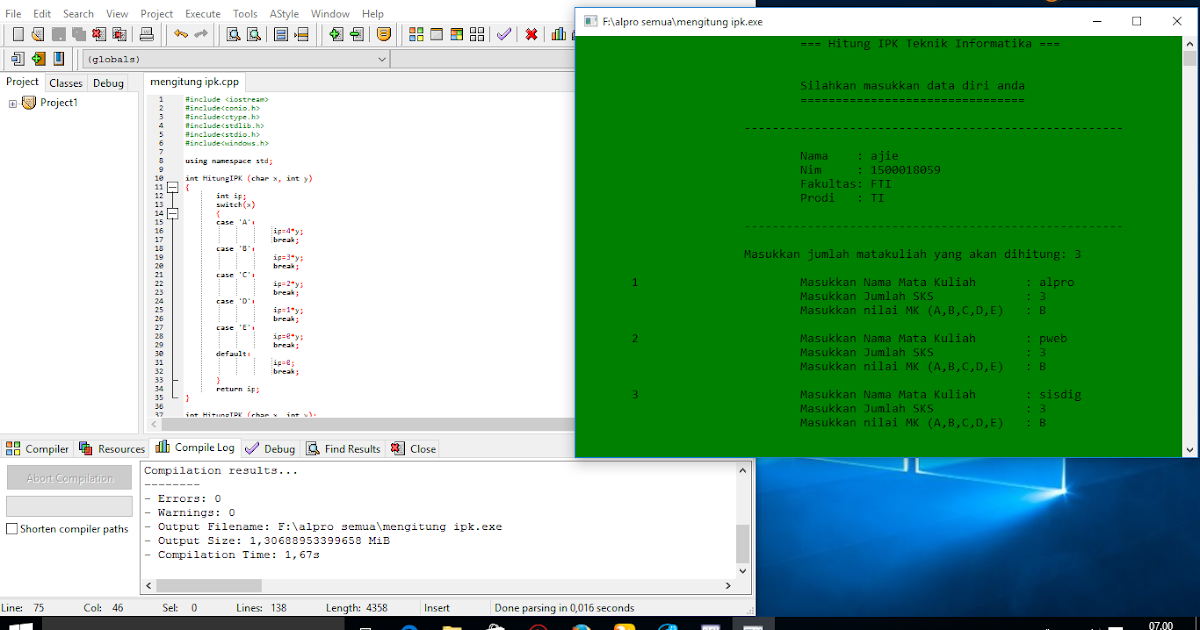Click the 'Errors: 0' compile log line
Image resolution: width=1200 pixels, height=630 pixels.
(x=183, y=498)
